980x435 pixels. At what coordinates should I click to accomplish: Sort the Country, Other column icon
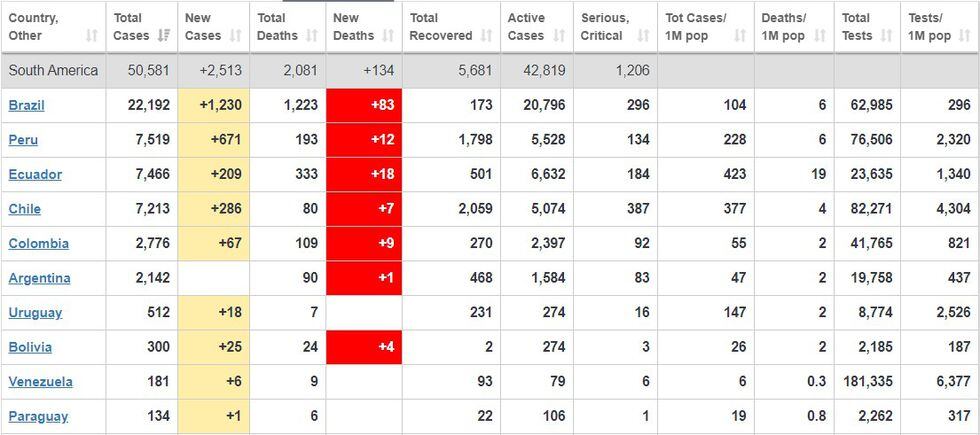(92, 36)
